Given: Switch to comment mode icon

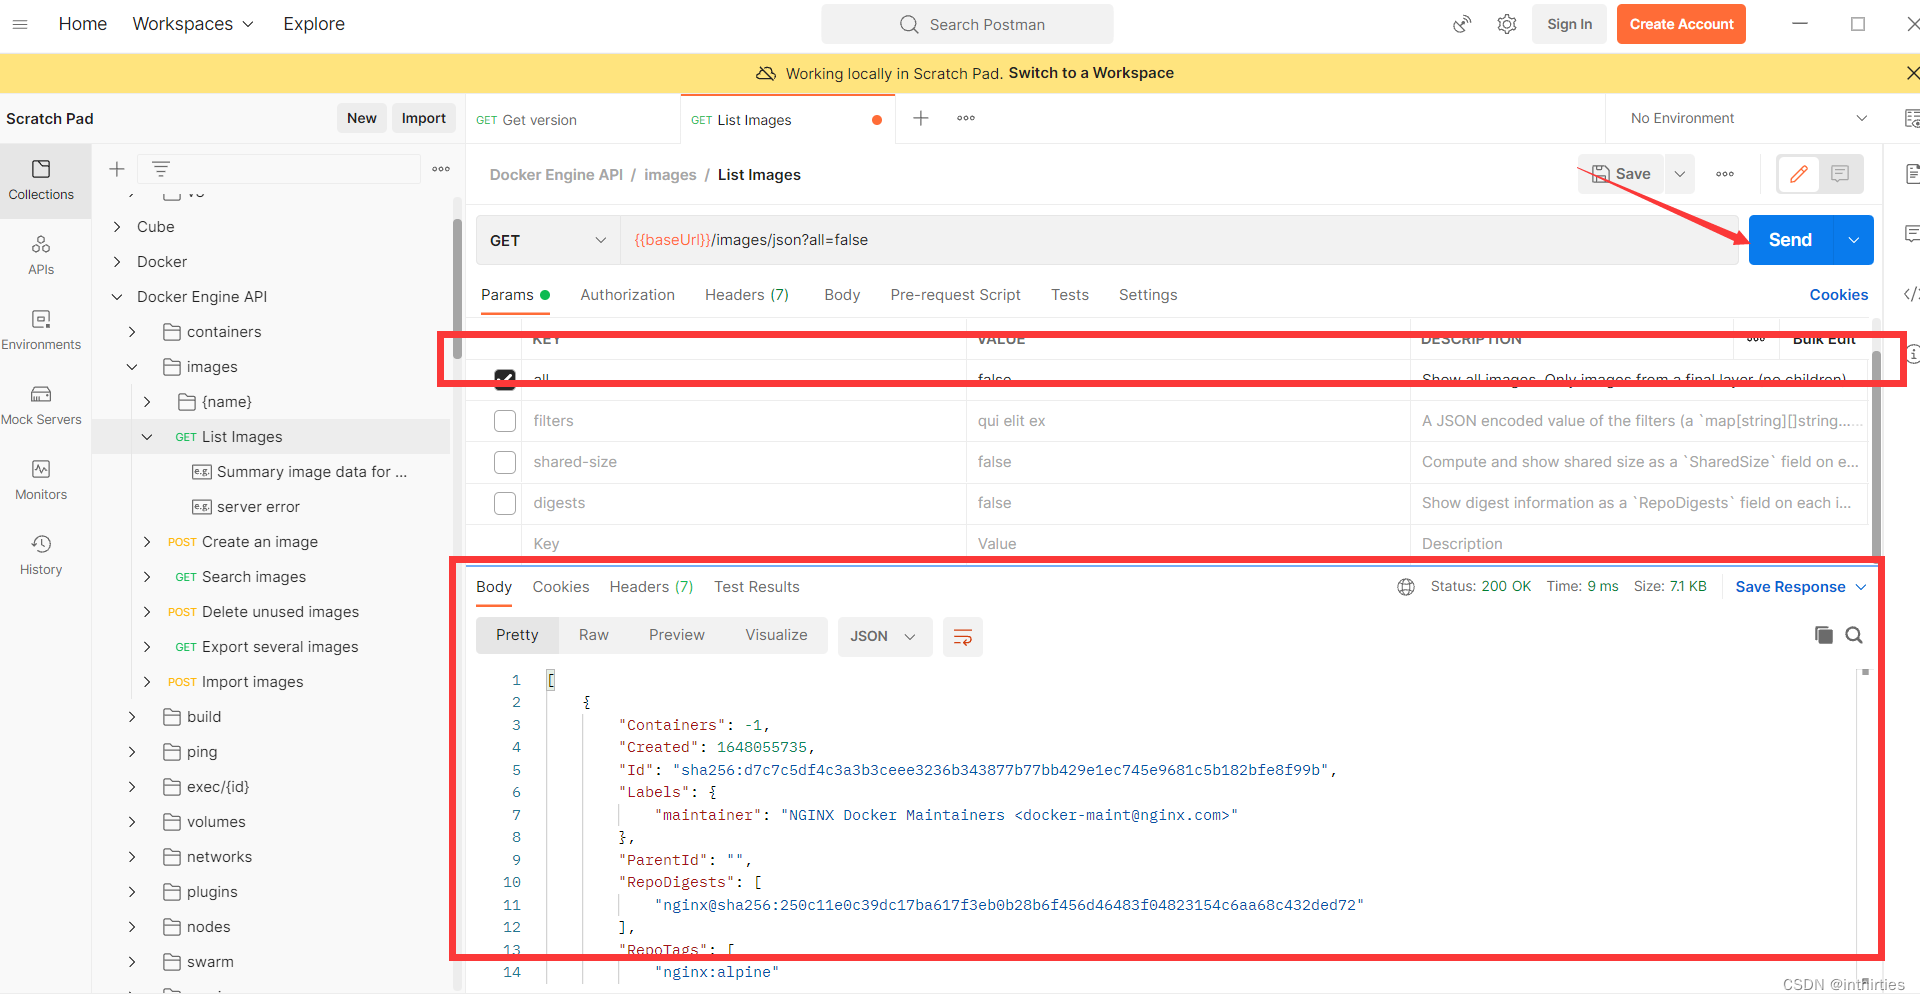Looking at the screenshot, I should (1840, 174).
